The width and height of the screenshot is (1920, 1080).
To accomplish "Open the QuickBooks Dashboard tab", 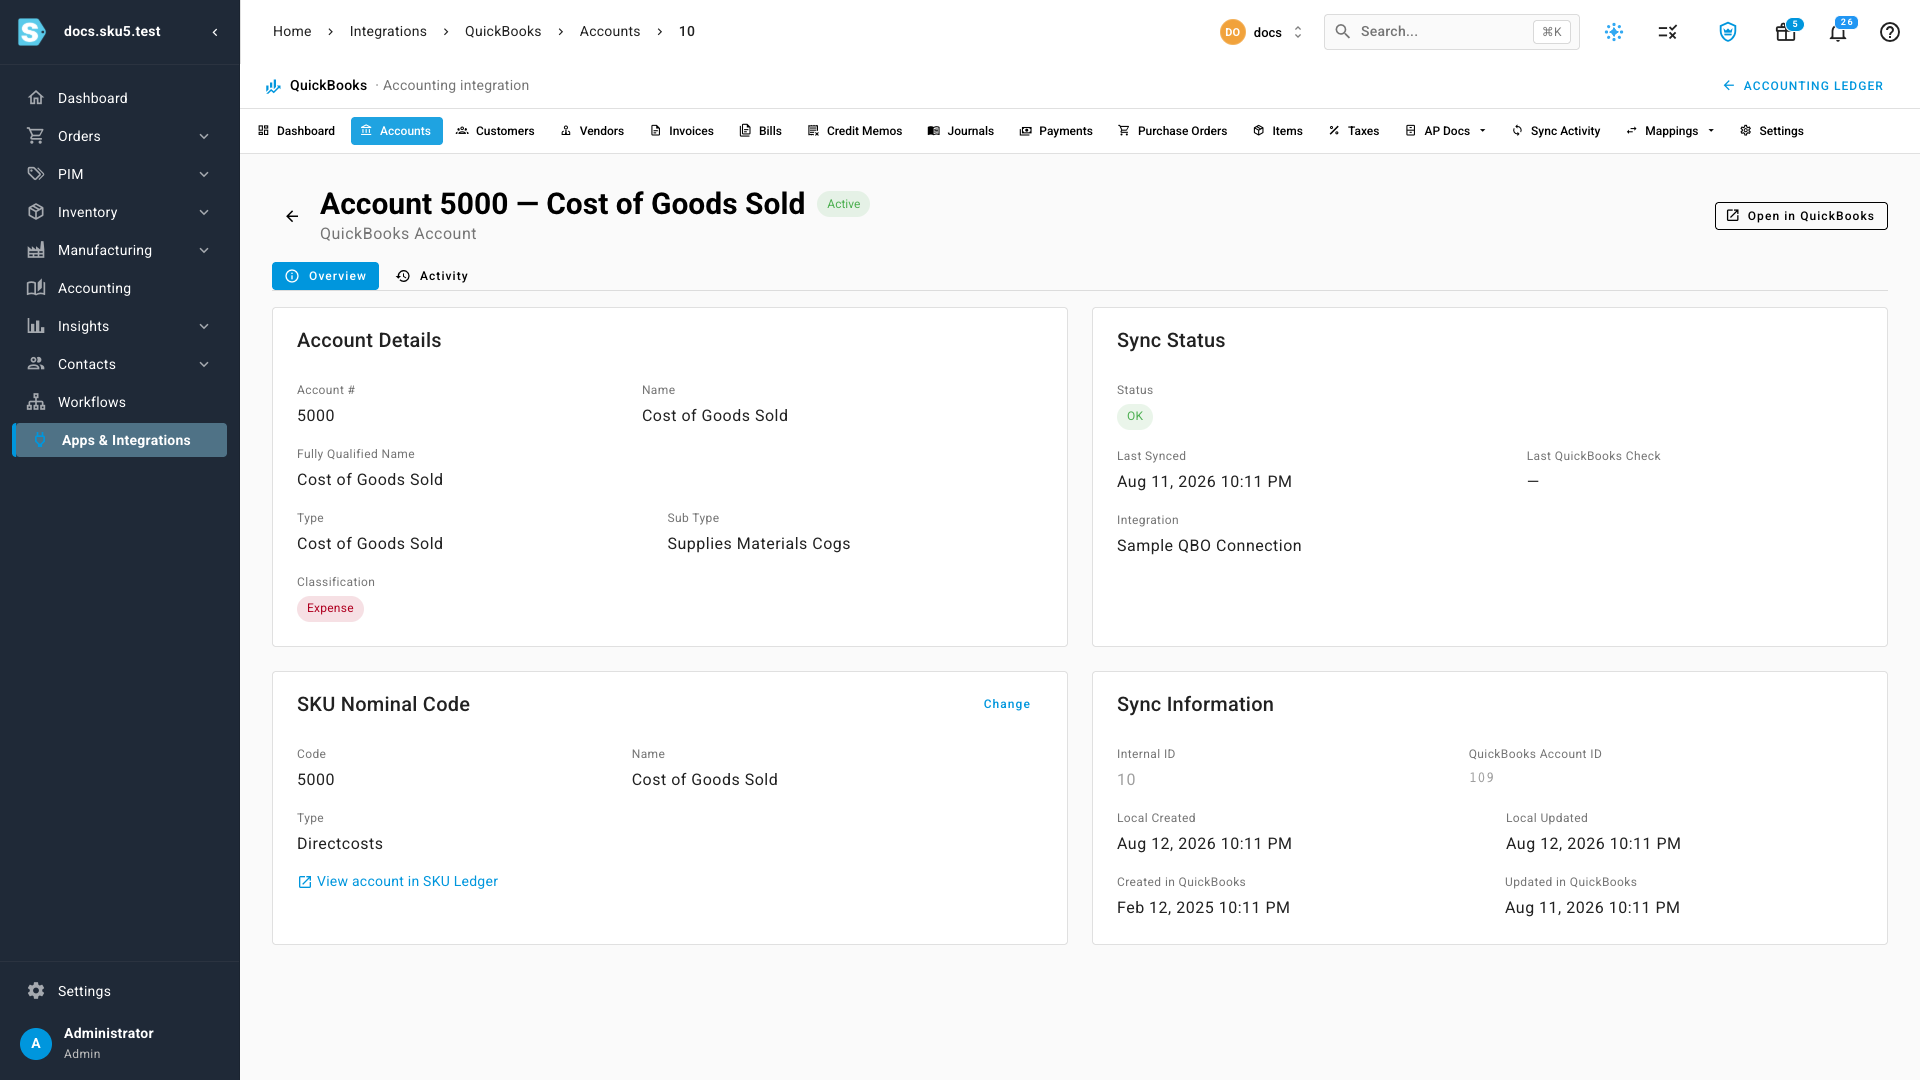I will tap(297, 131).
